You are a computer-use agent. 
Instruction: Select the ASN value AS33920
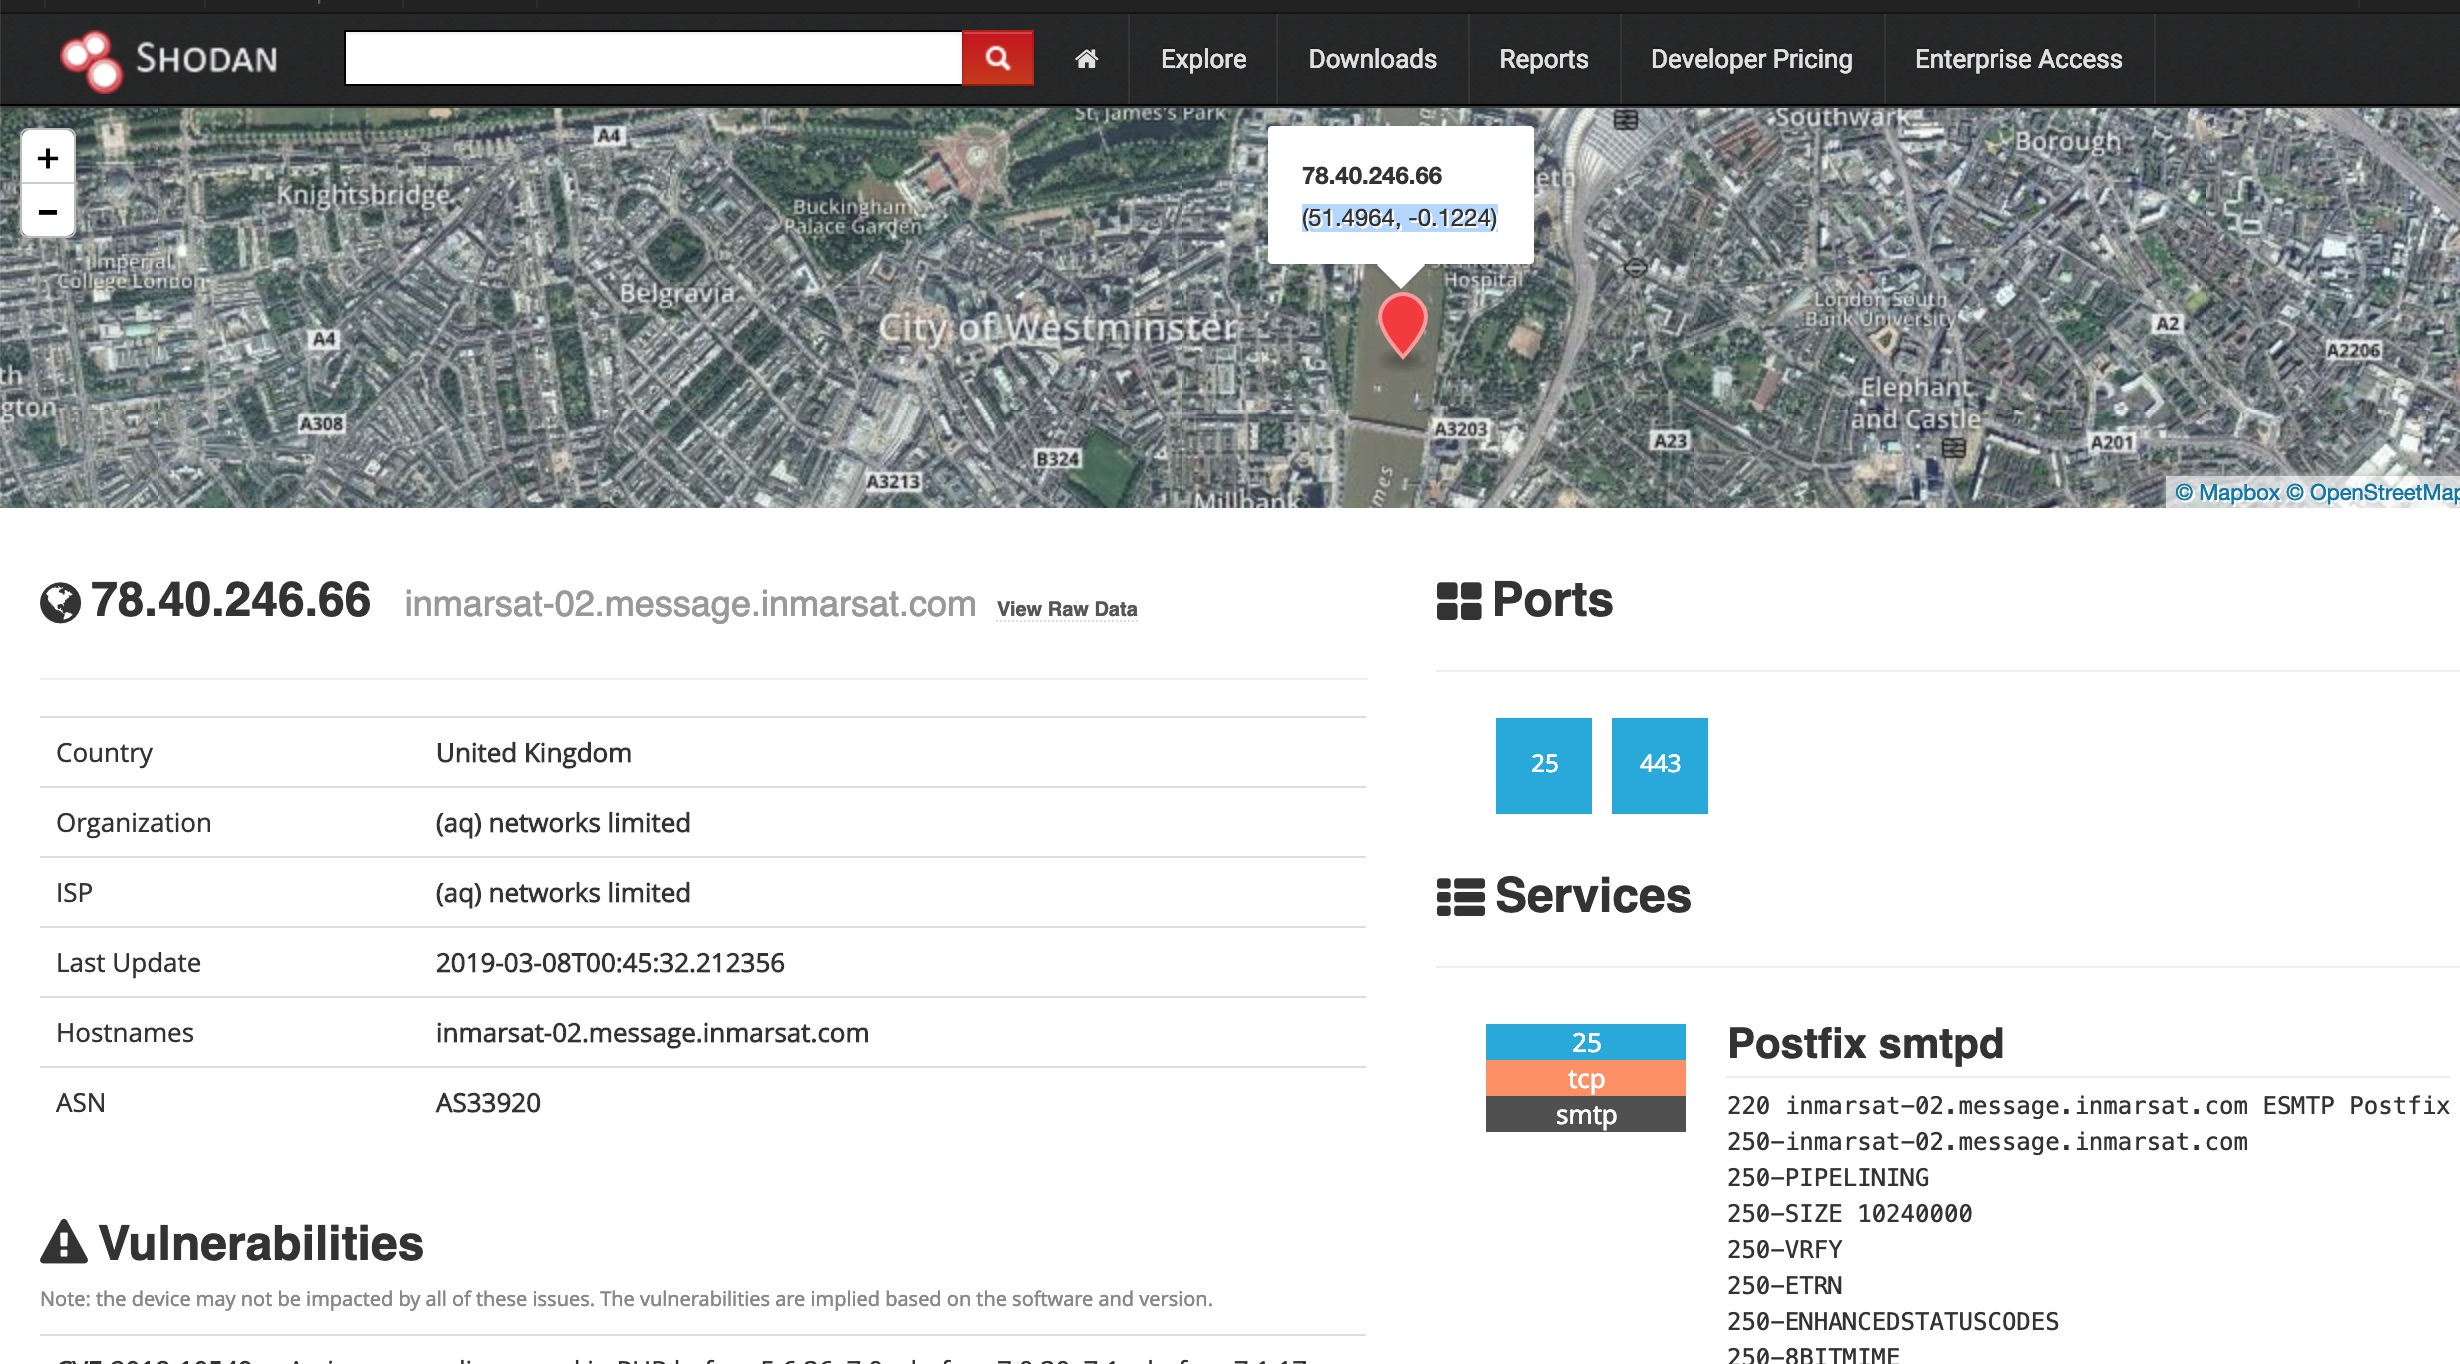pyautogui.click(x=488, y=1102)
